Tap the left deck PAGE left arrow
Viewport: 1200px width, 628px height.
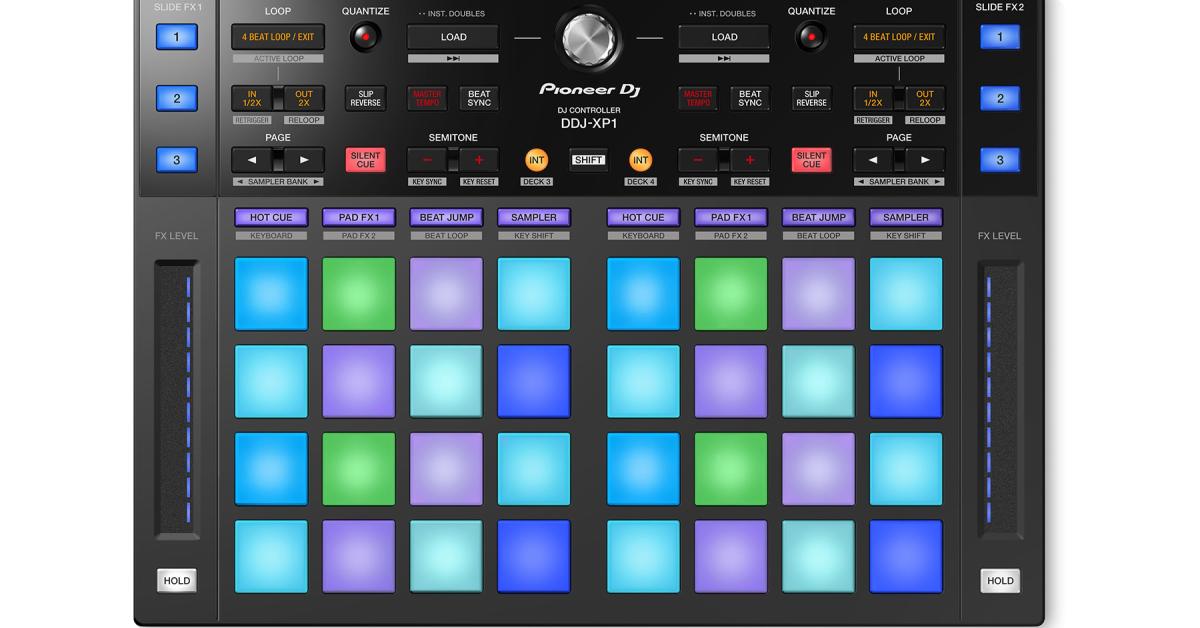coord(252,159)
